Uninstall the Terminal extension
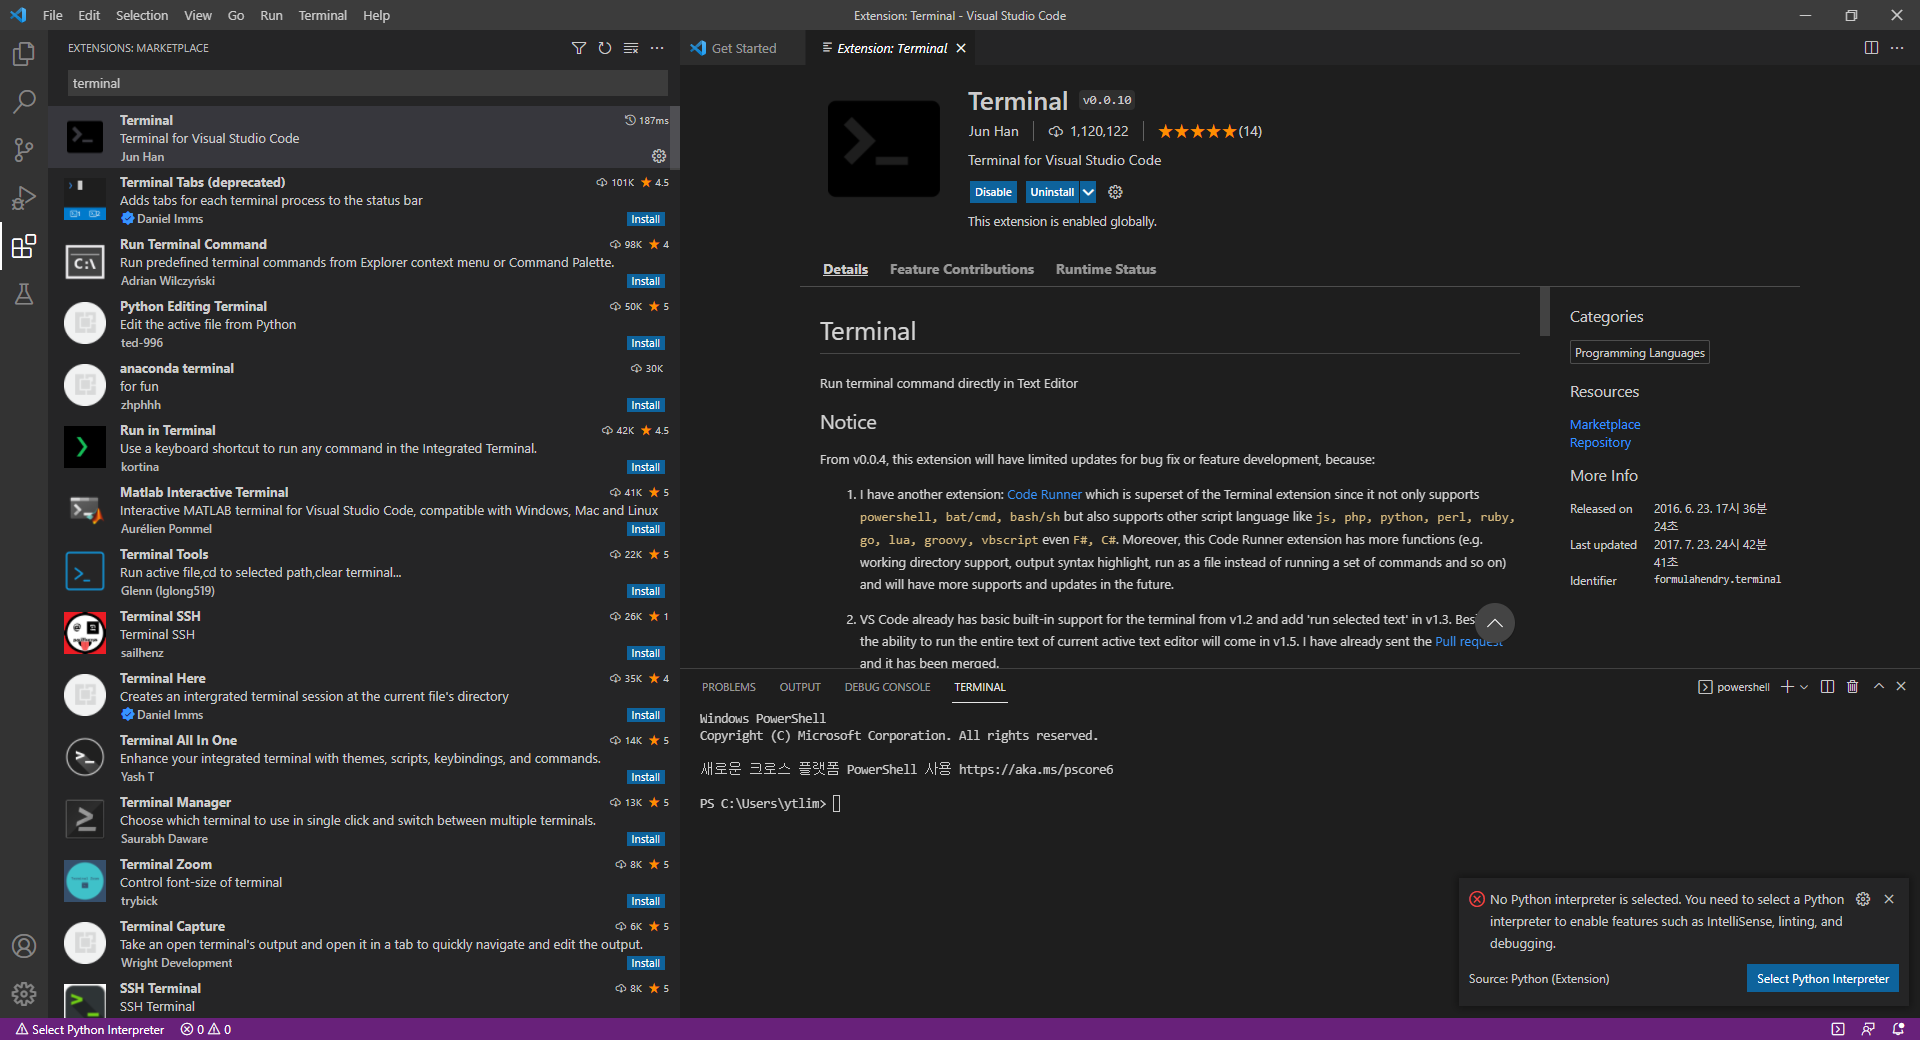1920x1040 pixels. (1052, 192)
